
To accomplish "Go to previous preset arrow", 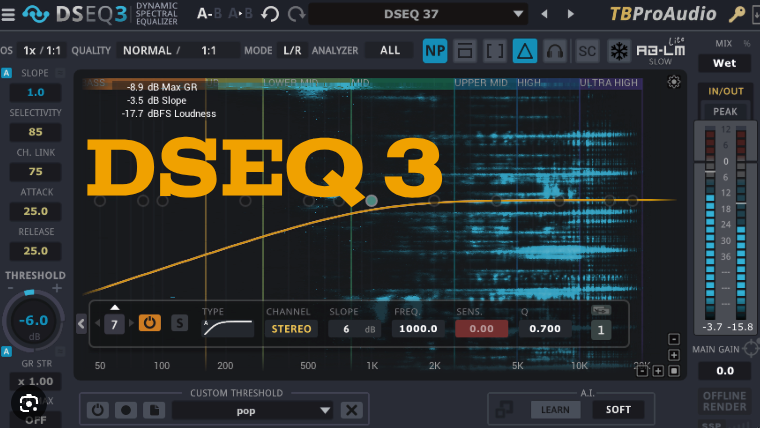I will [544, 14].
